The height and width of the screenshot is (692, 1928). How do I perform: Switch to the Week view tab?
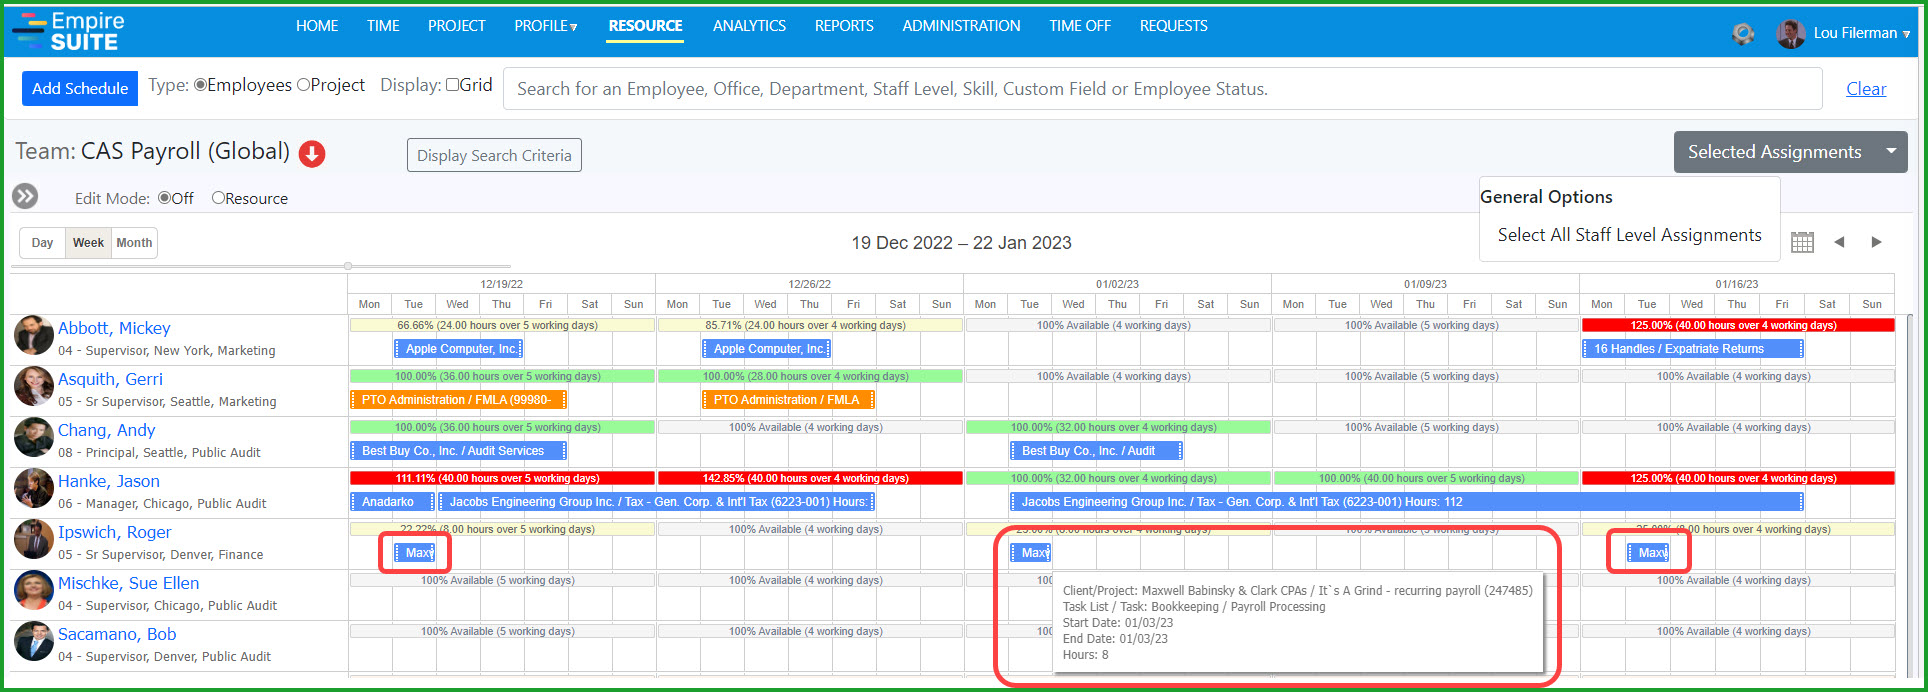(88, 243)
